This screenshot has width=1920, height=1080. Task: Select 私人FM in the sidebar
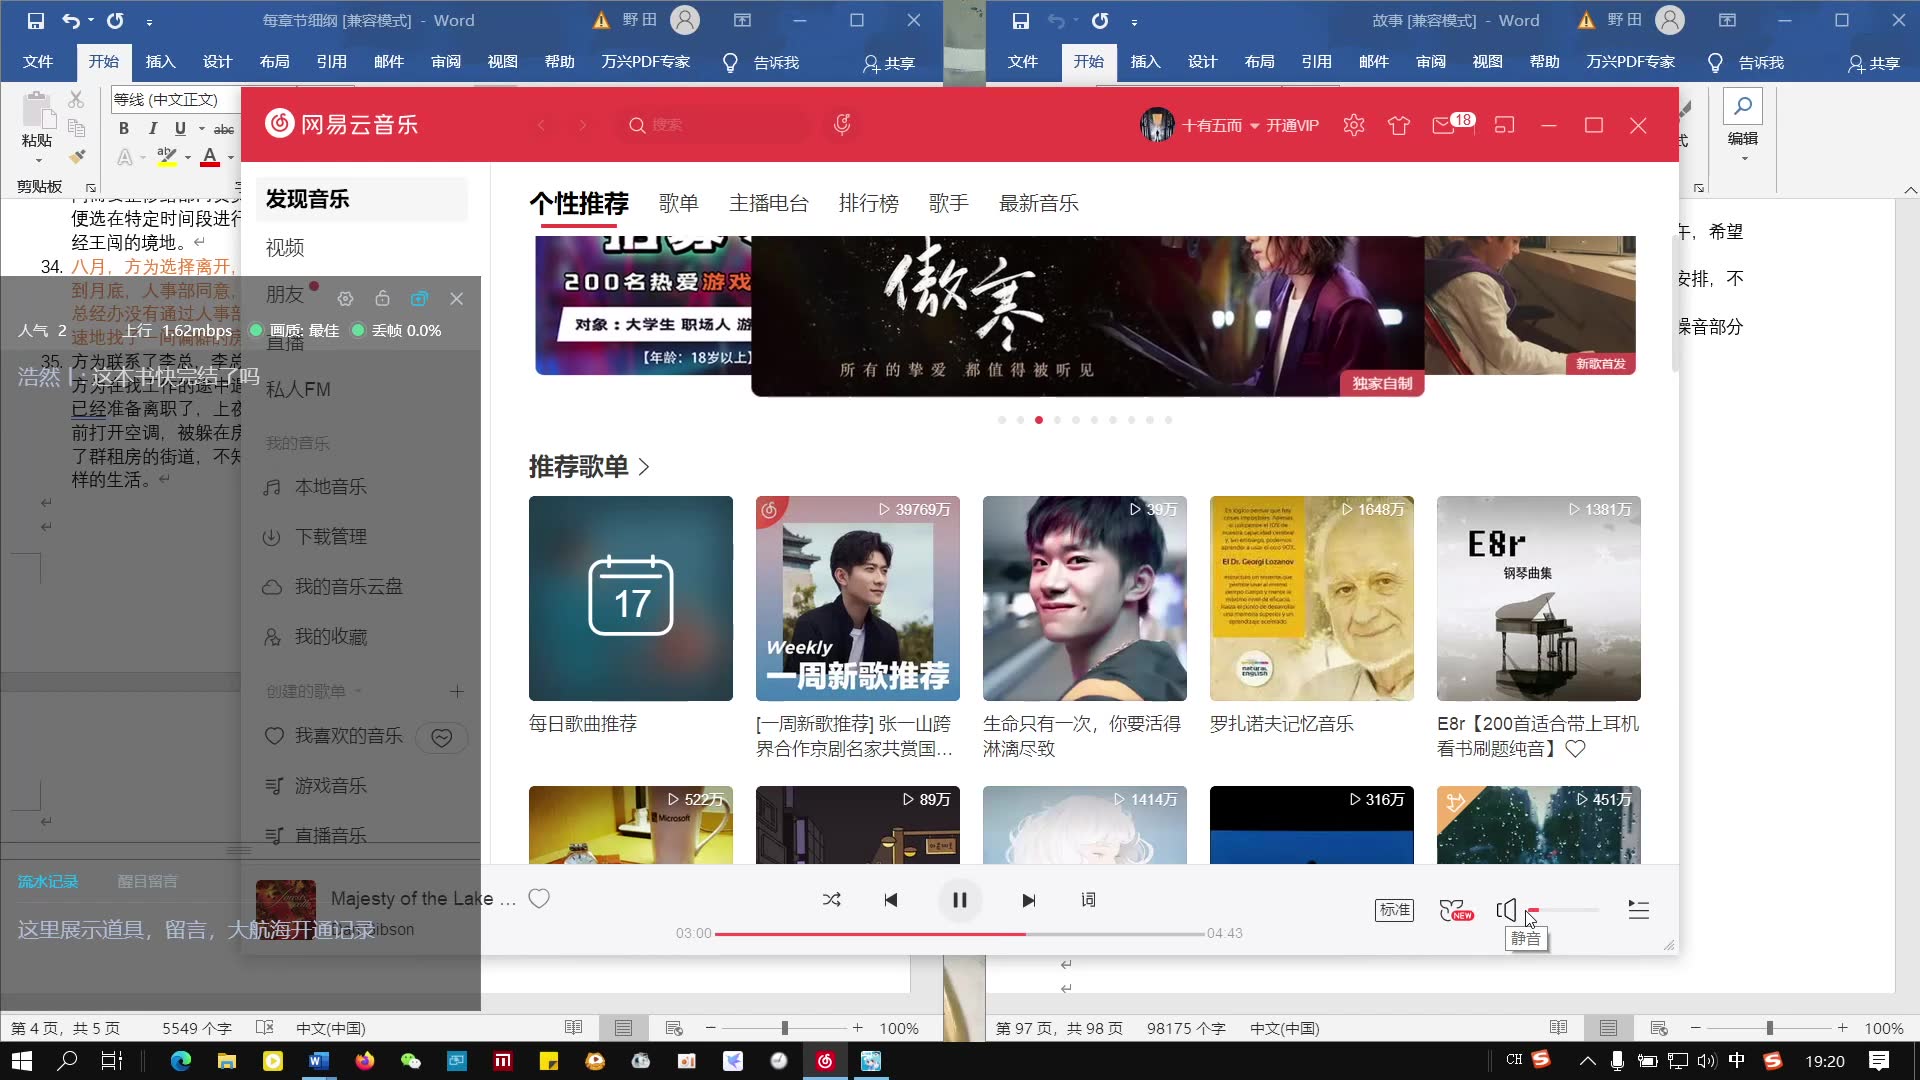tap(298, 390)
